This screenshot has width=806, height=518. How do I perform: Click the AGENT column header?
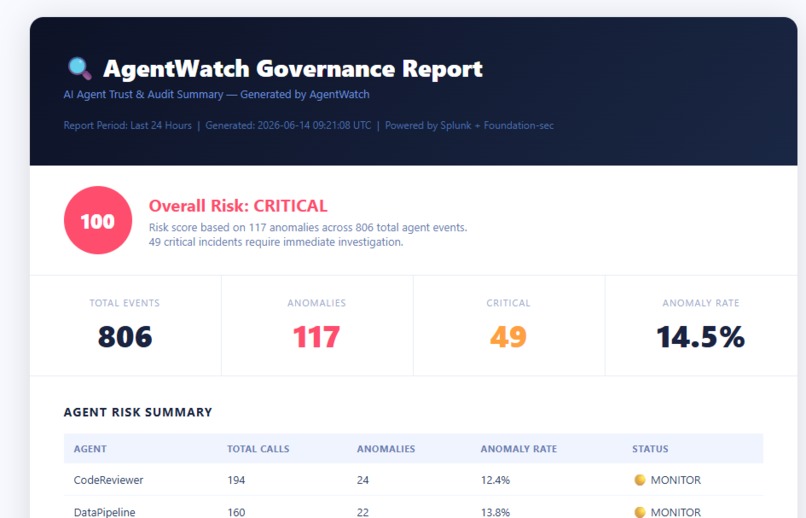(90, 449)
